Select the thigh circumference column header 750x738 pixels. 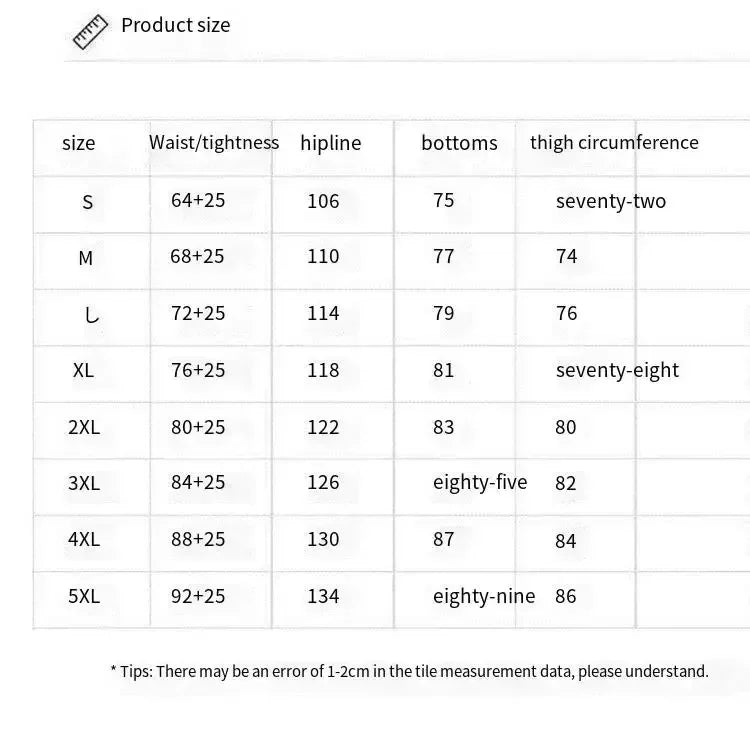point(614,142)
